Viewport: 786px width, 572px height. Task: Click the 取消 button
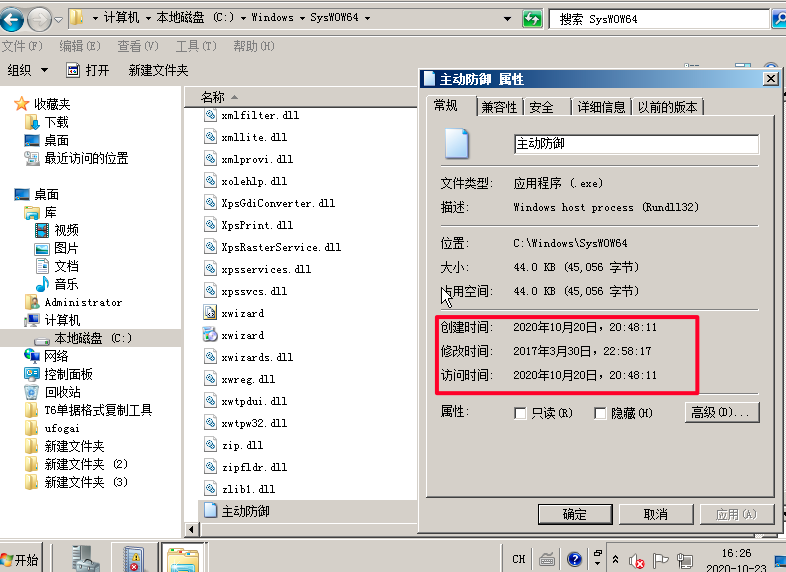point(656,514)
